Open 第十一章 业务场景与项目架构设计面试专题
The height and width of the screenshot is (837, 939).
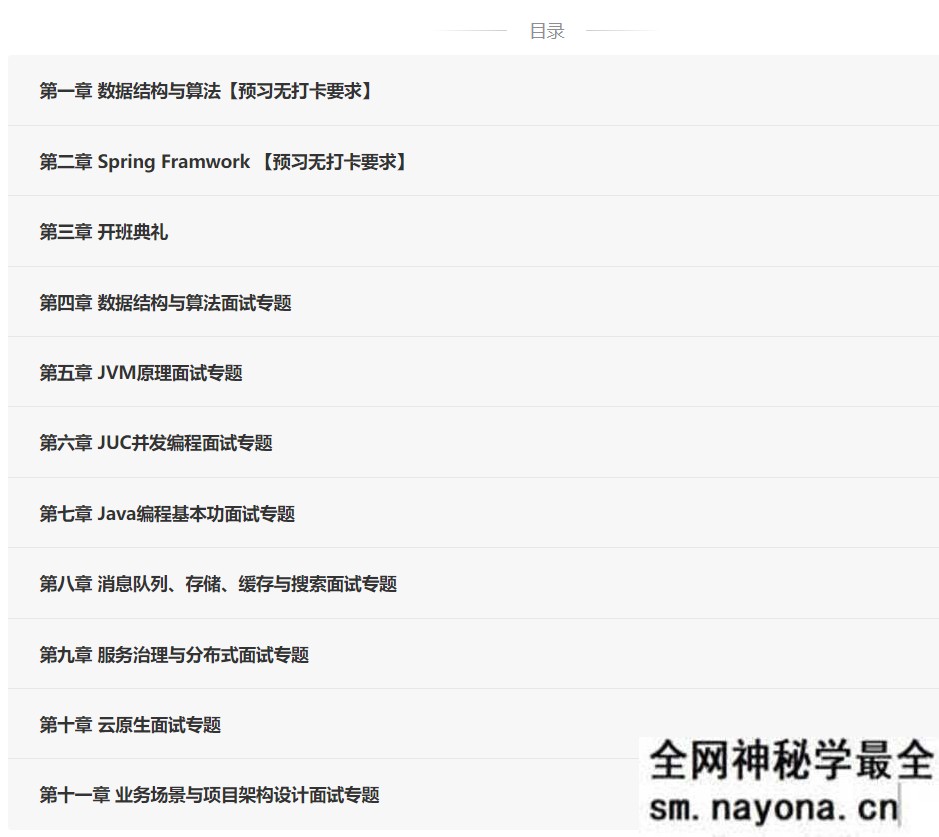click(x=473, y=794)
